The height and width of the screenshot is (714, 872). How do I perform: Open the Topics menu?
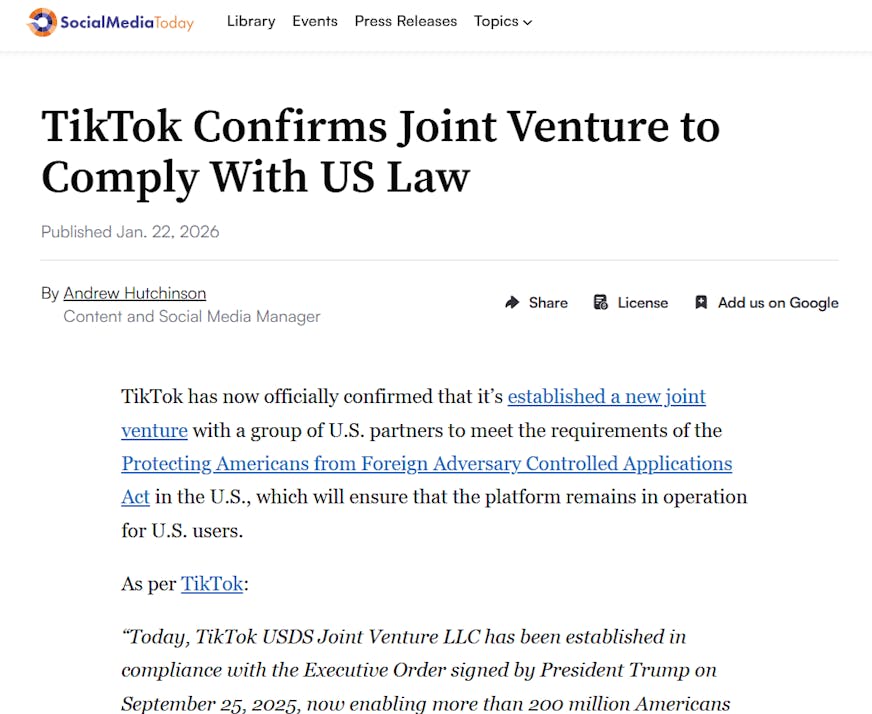pos(497,21)
